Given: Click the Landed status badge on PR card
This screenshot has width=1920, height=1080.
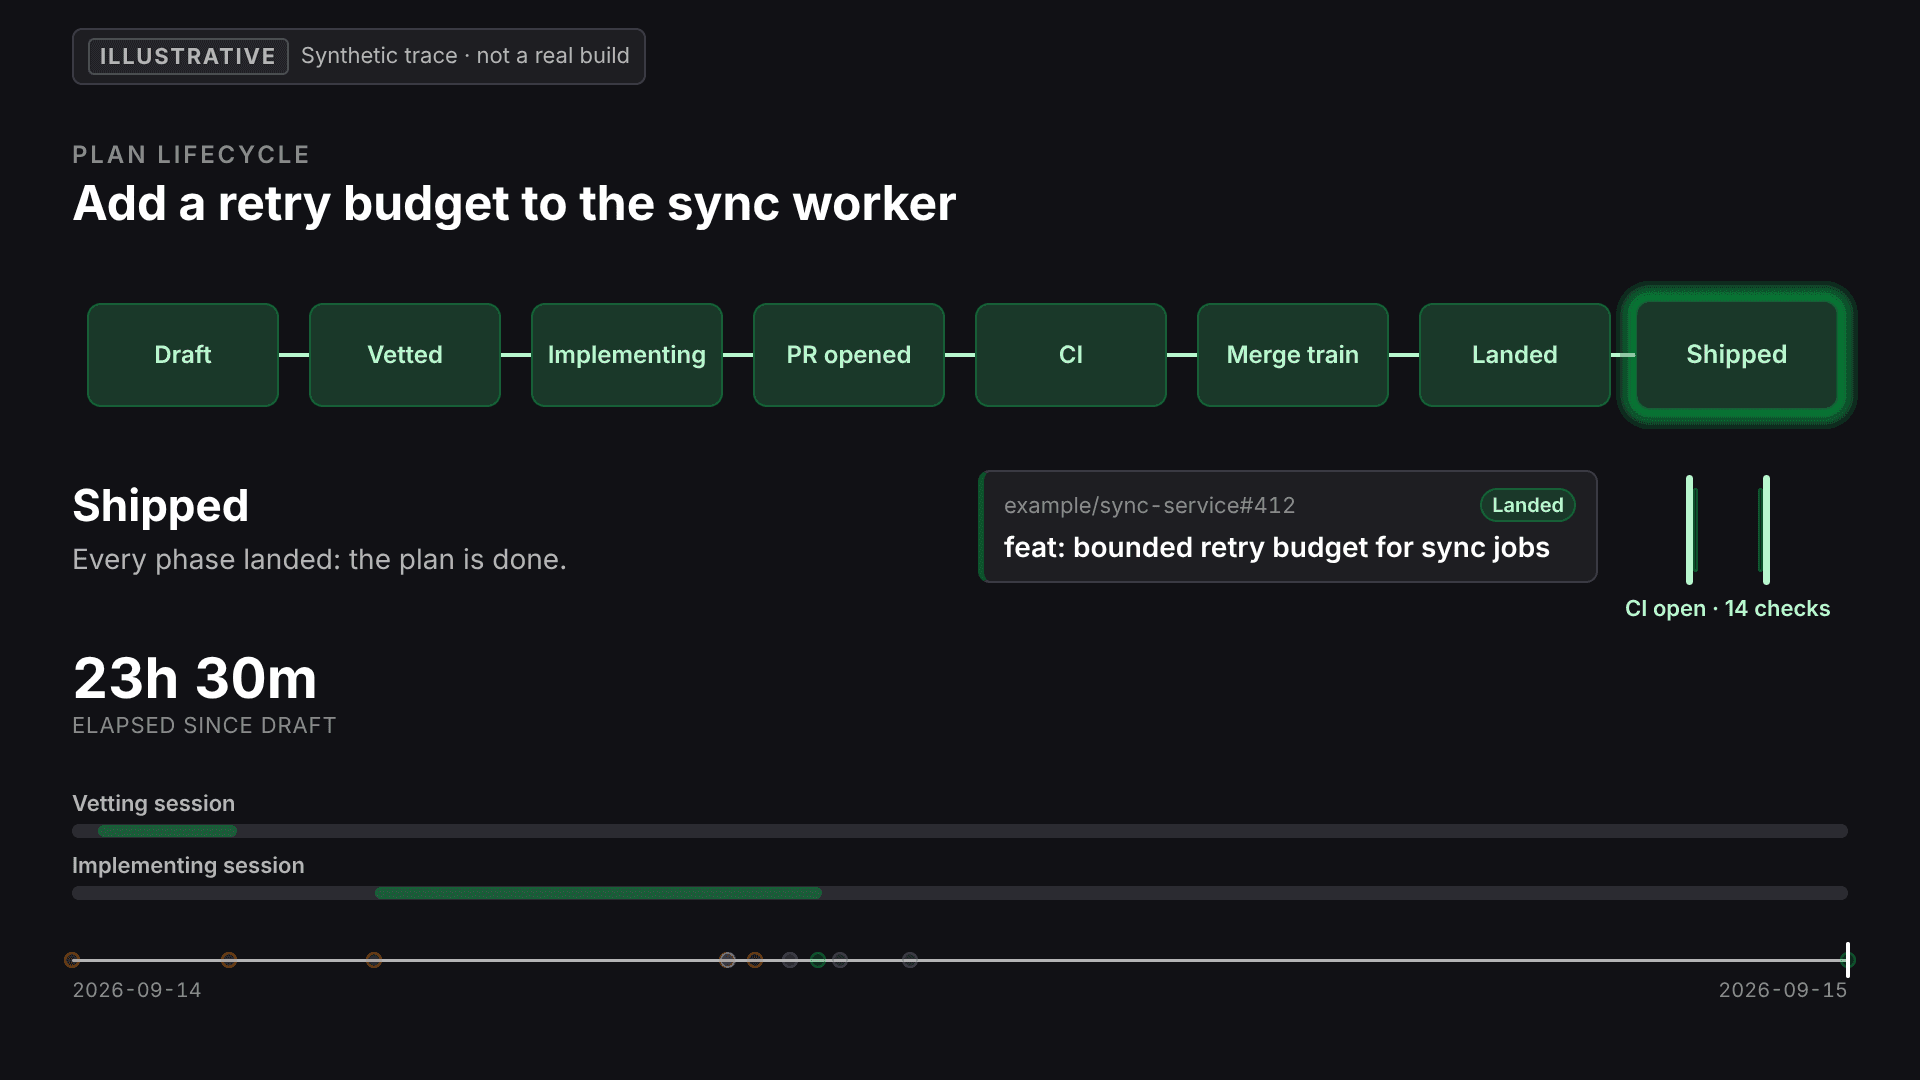Looking at the screenshot, I should 1527,505.
